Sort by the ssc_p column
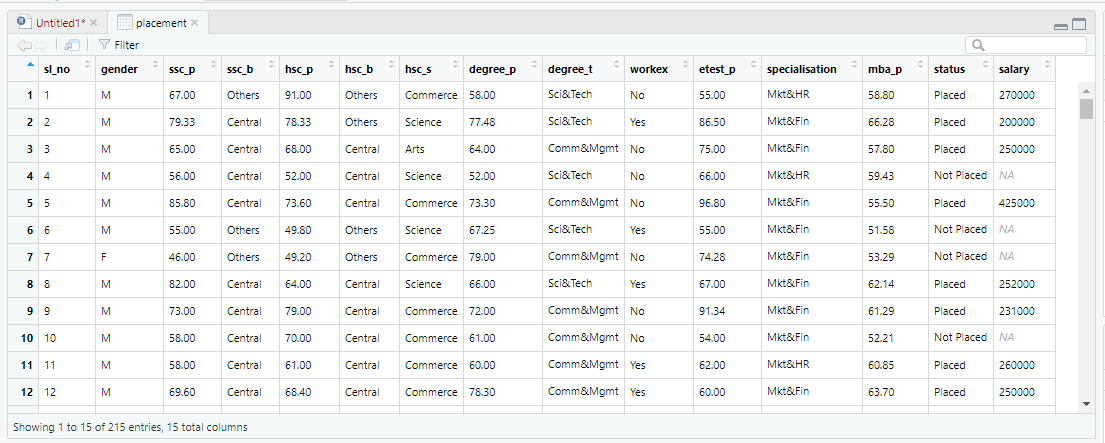 pos(192,69)
